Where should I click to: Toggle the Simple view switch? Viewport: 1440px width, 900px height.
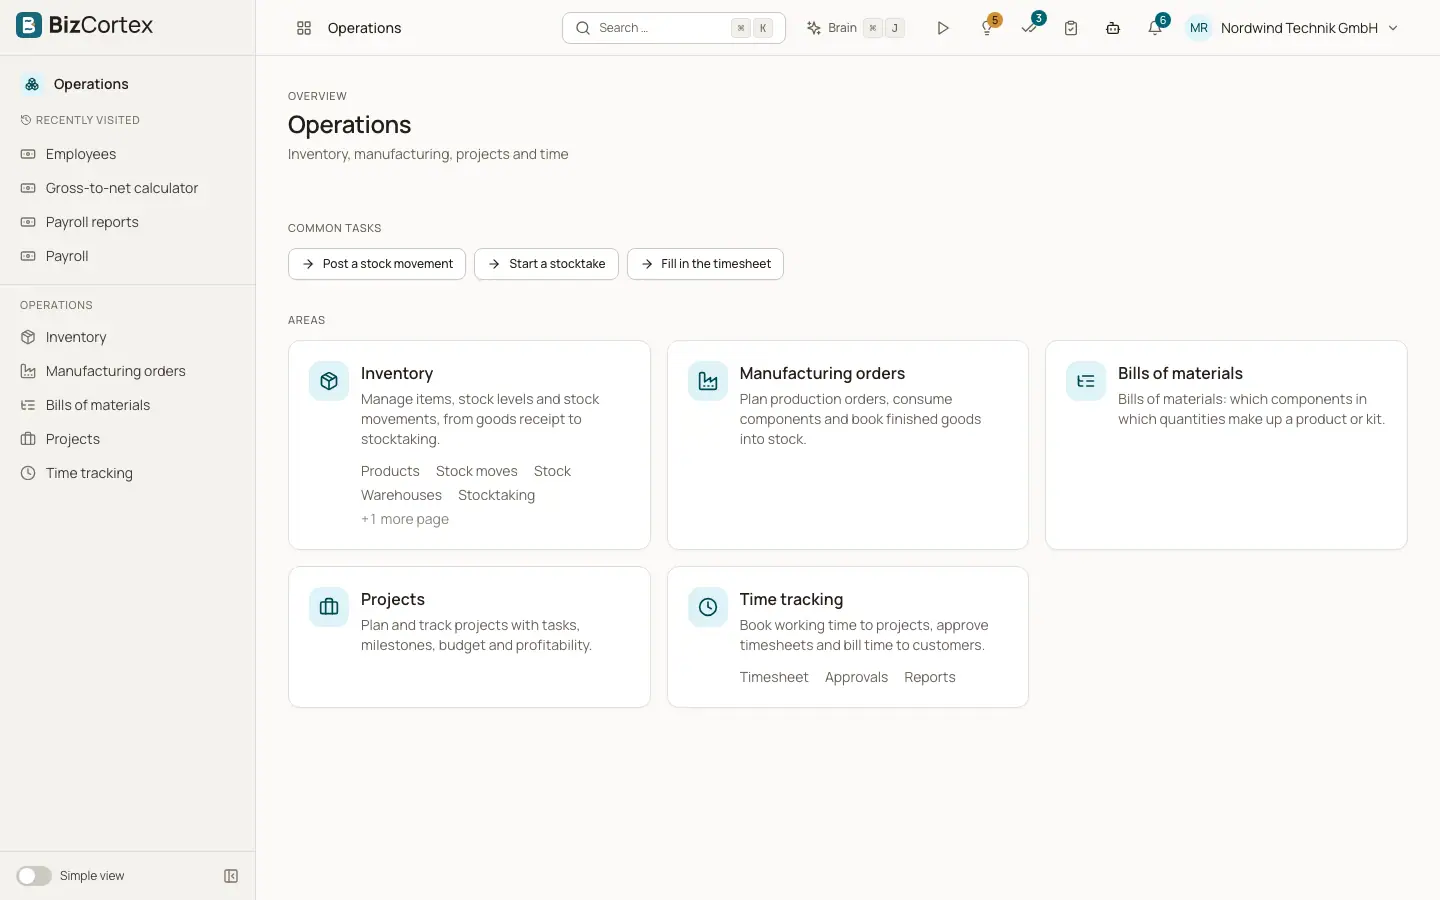point(34,876)
